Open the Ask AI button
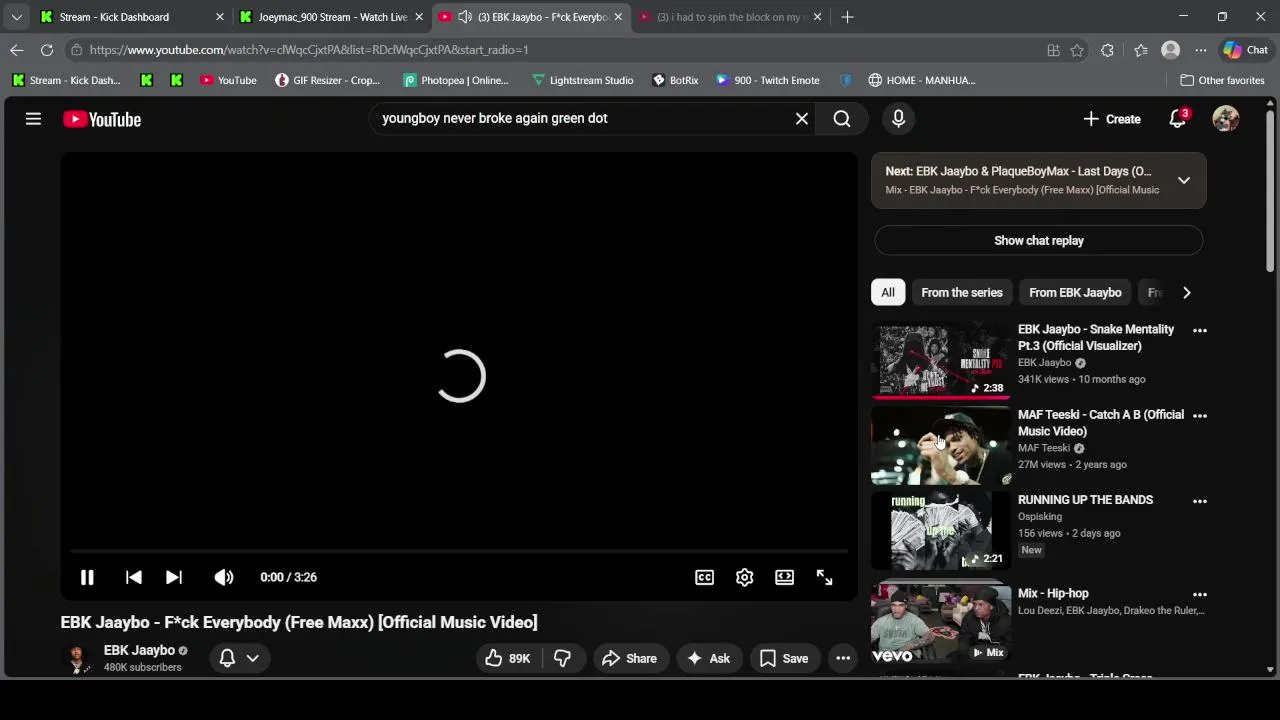 [709, 658]
